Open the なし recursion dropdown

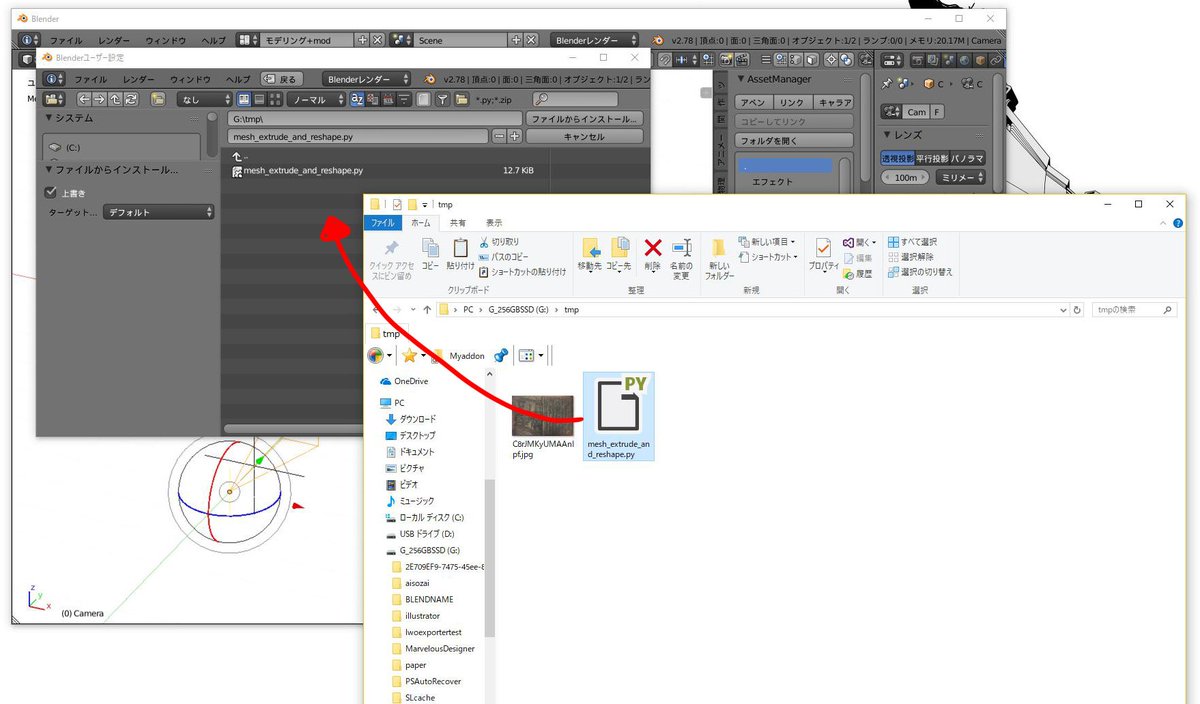pos(205,99)
